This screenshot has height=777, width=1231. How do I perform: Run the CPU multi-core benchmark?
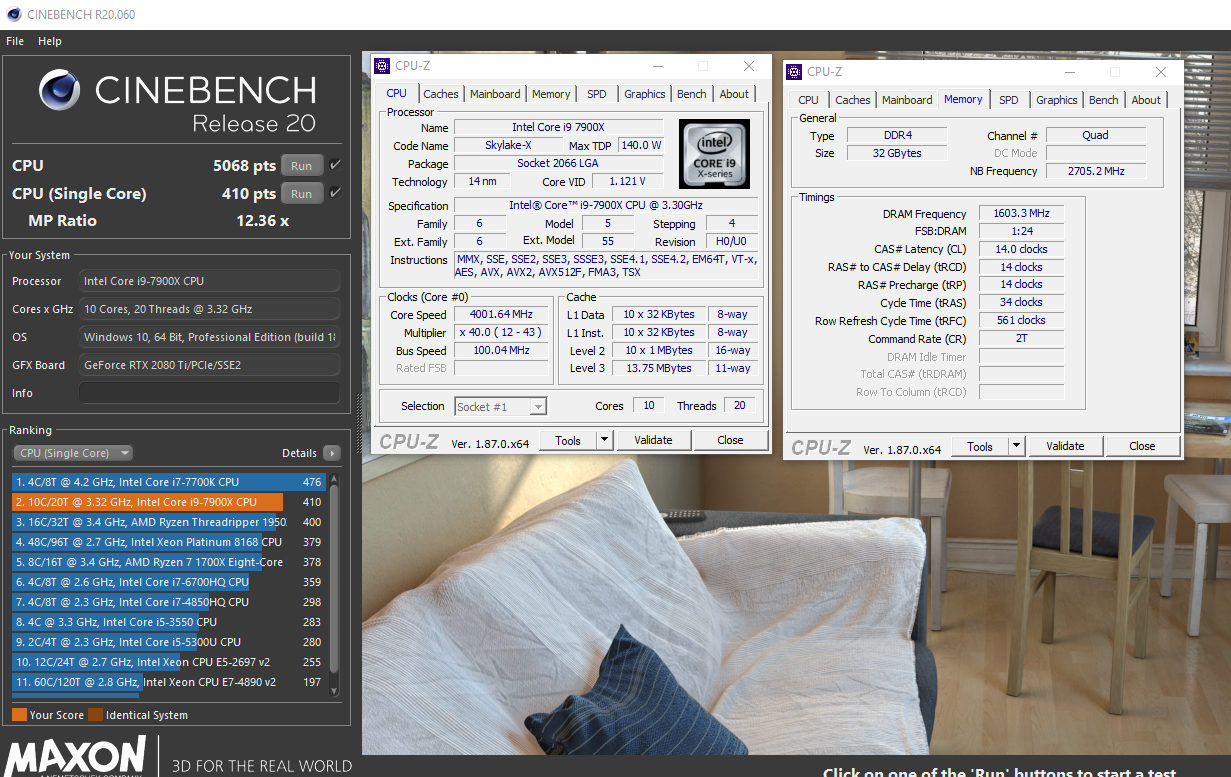(x=302, y=166)
